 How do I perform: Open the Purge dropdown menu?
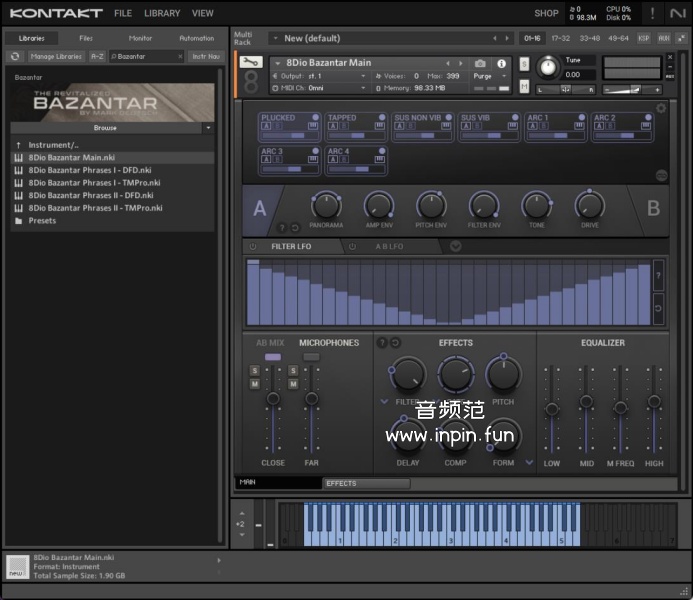(486, 76)
